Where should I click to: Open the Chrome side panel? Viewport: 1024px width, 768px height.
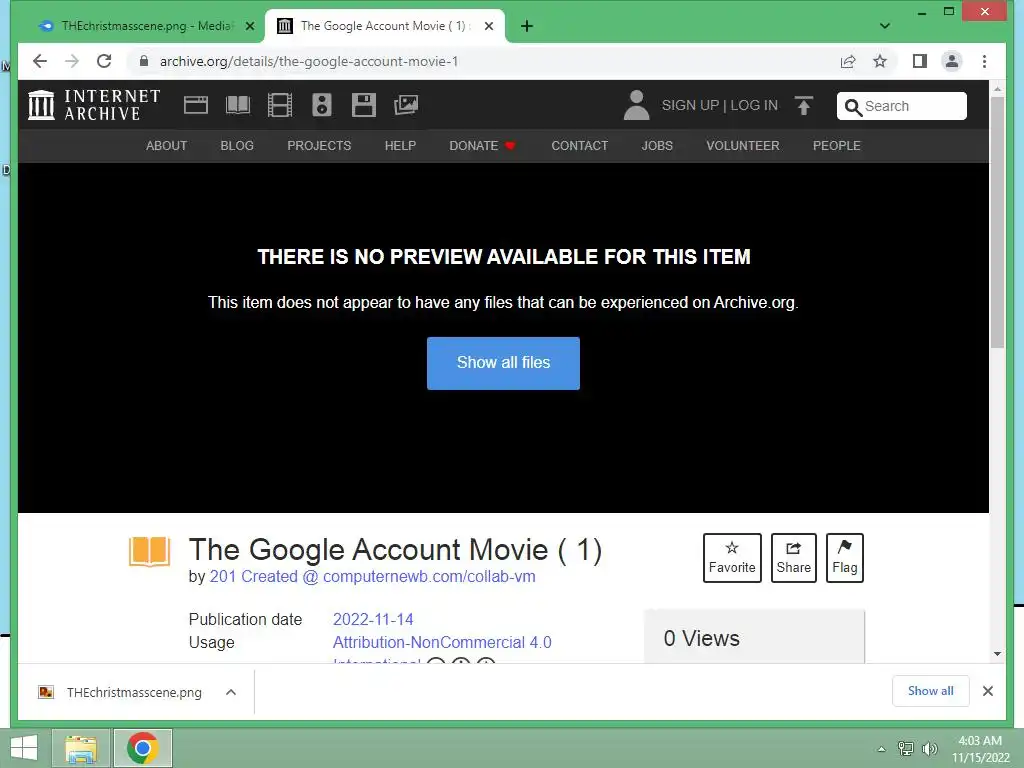coord(920,61)
